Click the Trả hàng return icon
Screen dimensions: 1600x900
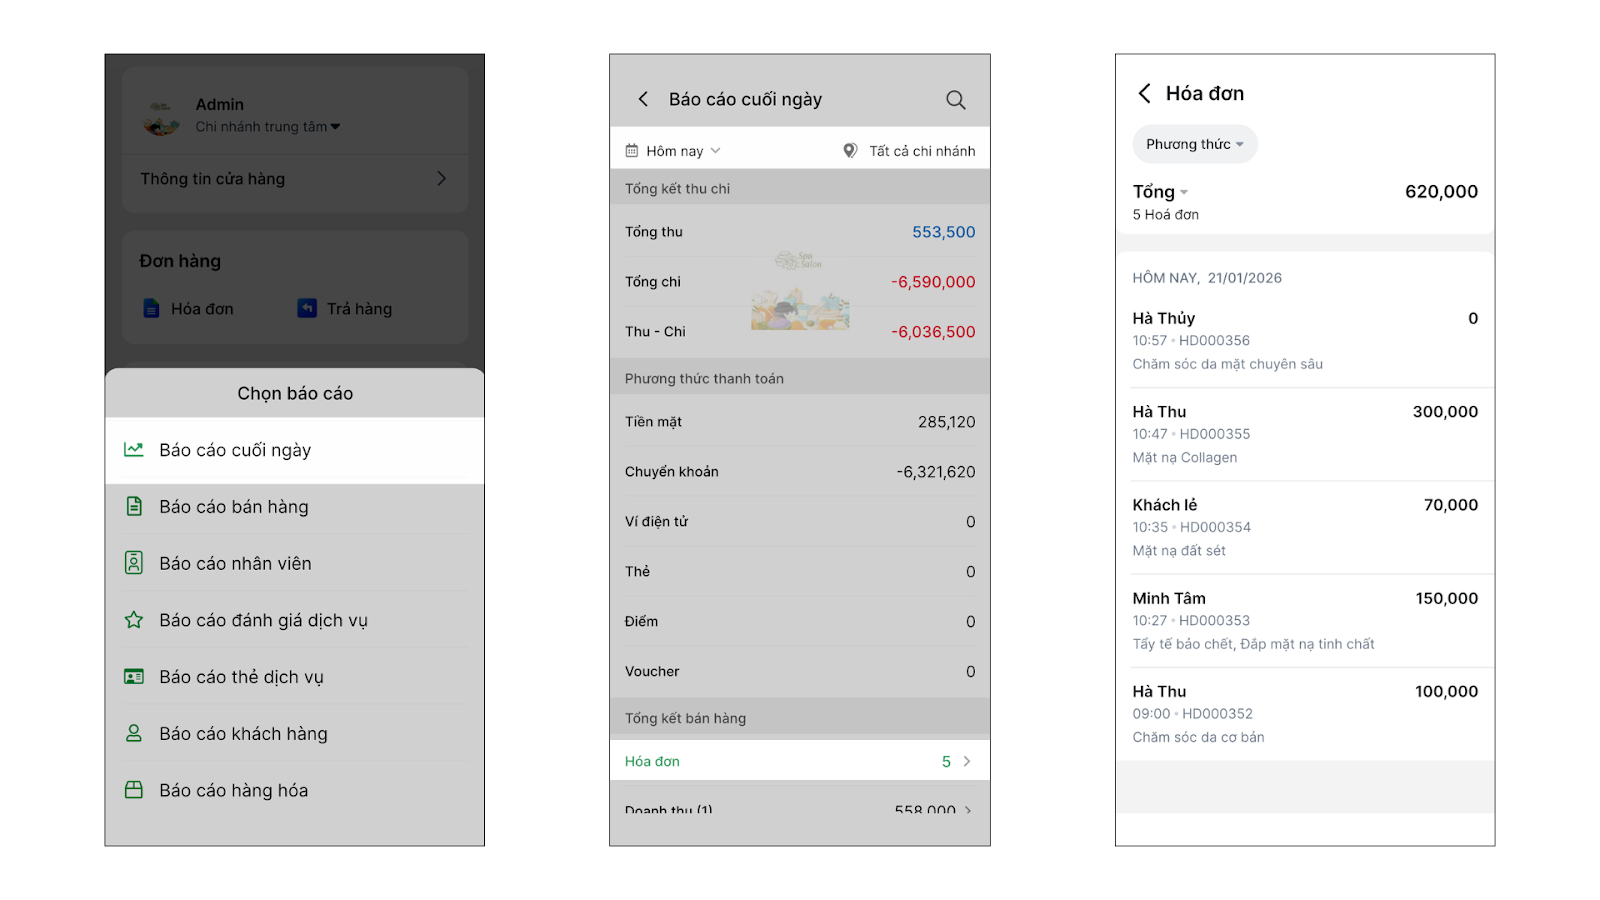click(307, 309)
